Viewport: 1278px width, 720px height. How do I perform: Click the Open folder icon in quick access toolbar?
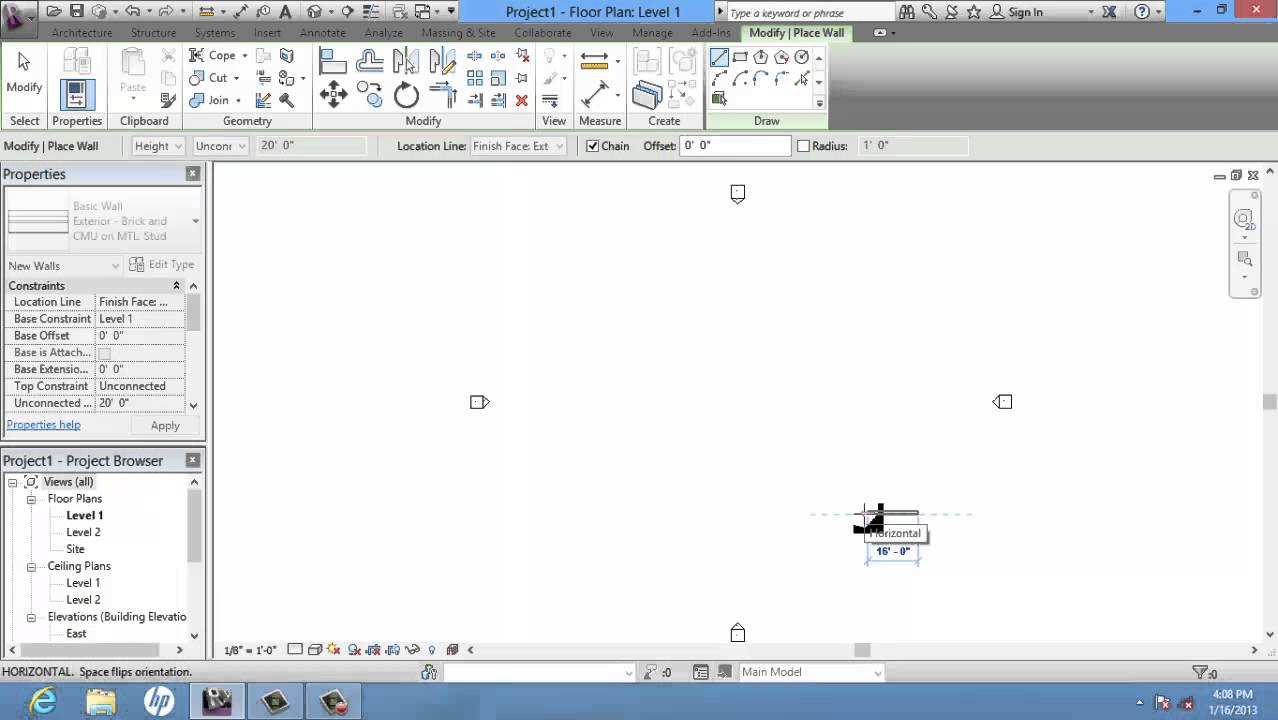(x=53, y=12)
